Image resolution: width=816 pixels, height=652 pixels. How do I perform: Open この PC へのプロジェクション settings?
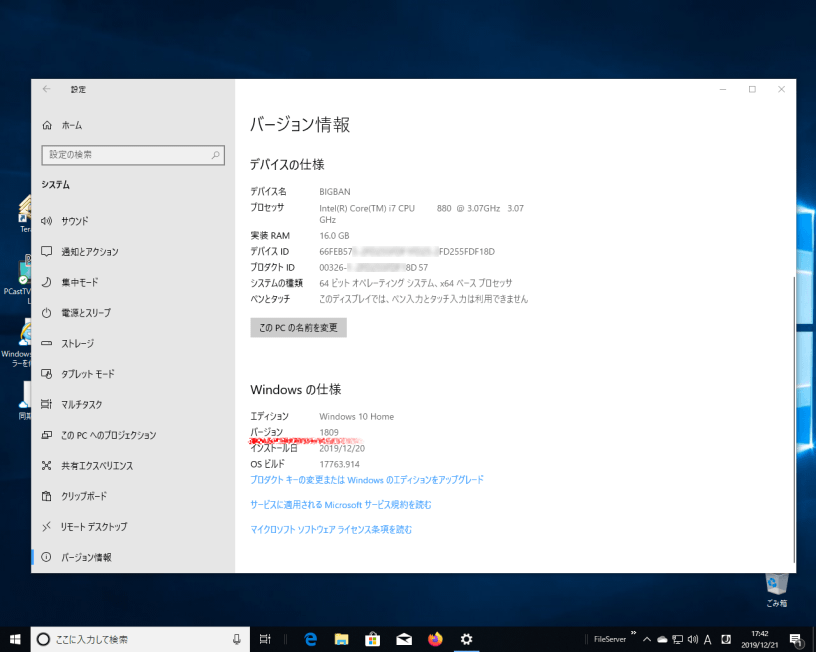(x=133, y=435)
